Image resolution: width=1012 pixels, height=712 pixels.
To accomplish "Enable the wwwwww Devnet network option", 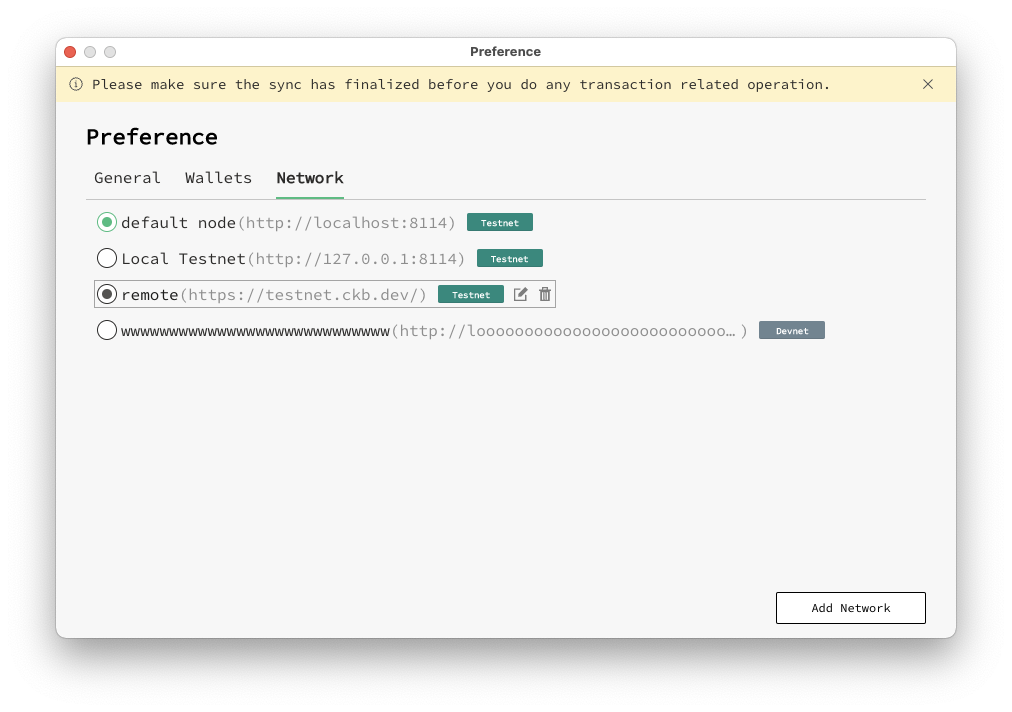I will pyautogui.click(x=107, y=330).
